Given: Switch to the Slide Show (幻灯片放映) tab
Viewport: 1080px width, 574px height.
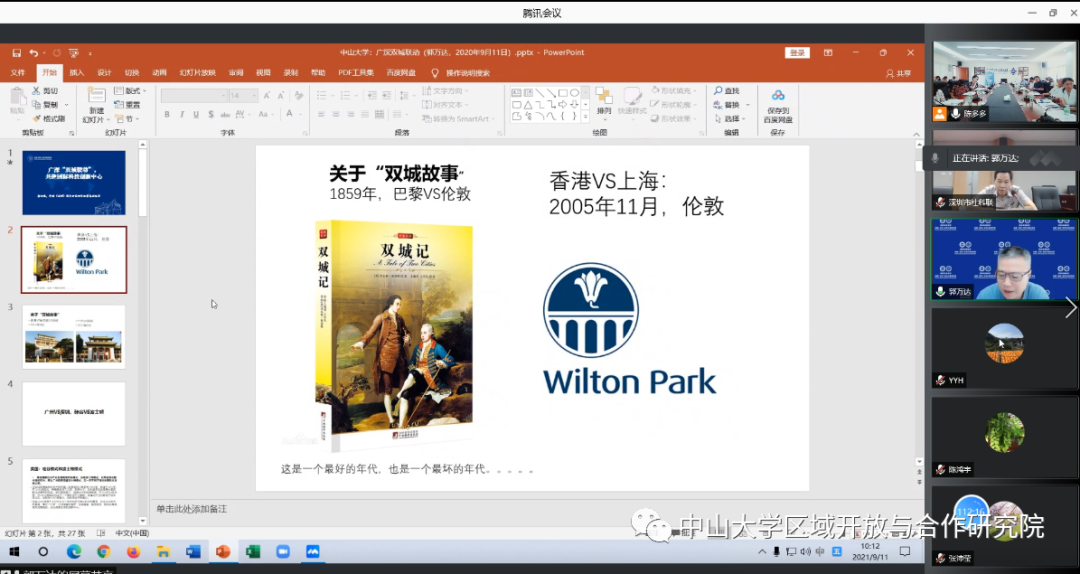Looking at the screenshot, I should 198,73.
